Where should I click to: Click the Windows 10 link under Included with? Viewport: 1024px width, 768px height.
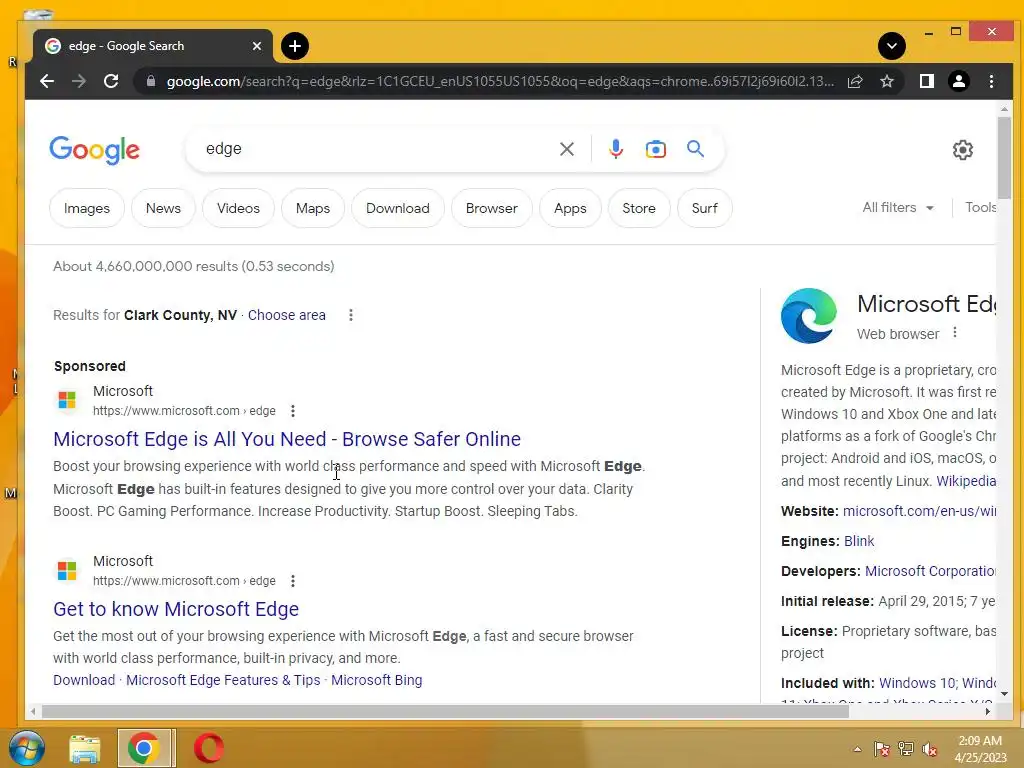pos(918,683)
